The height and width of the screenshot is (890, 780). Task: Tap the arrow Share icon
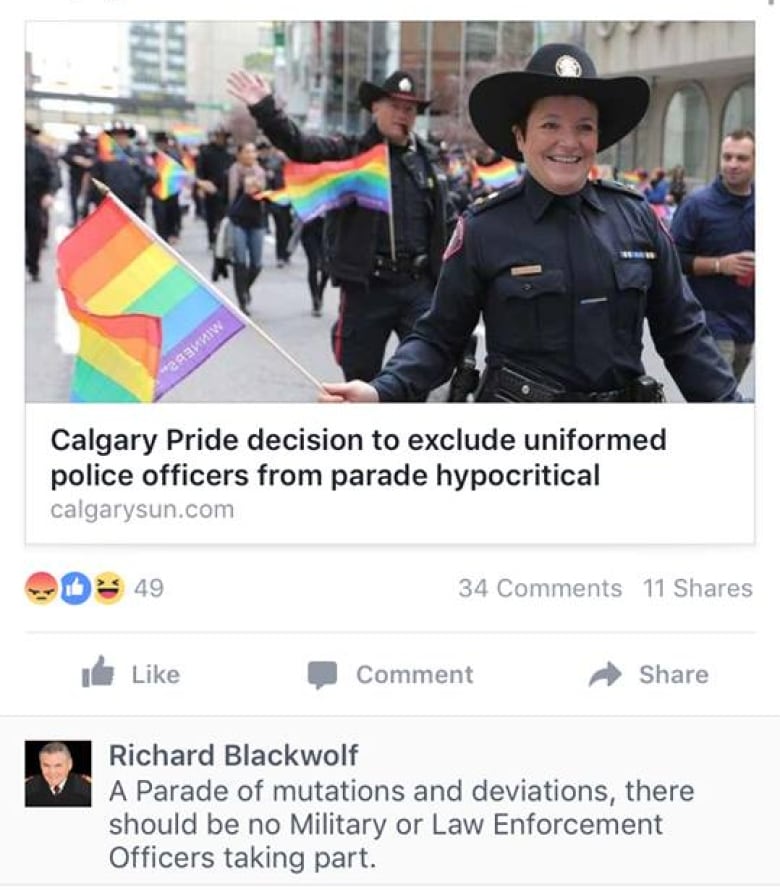[605, 674]
